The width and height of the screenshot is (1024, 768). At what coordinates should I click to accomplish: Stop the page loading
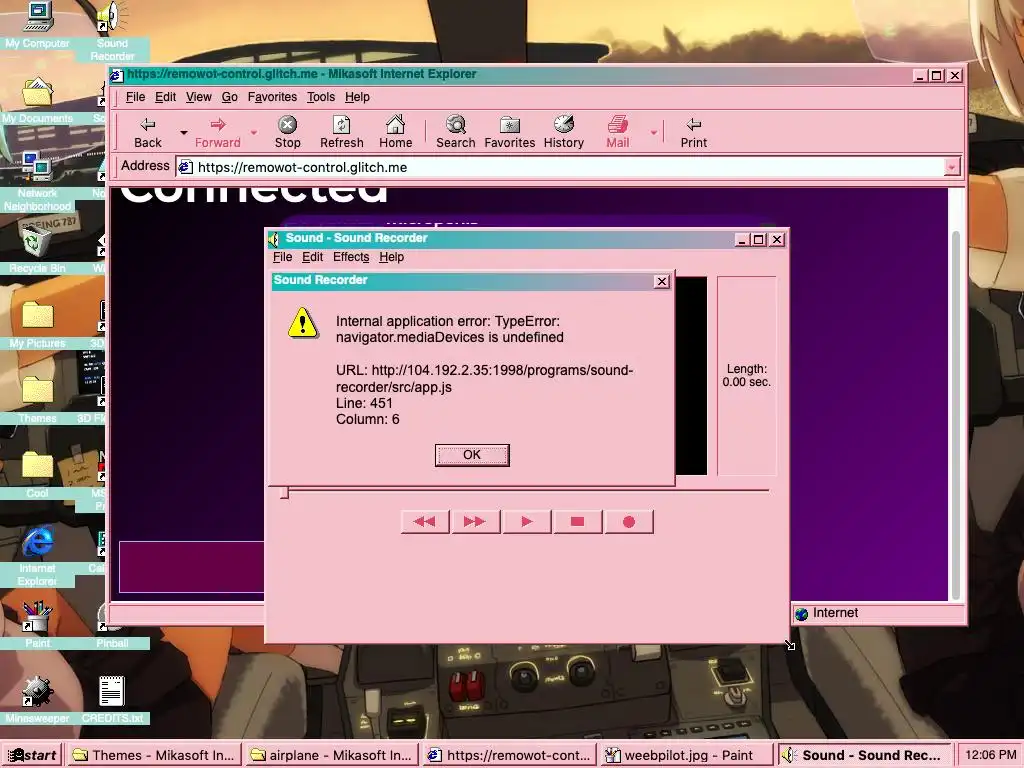(x=287, y=132)
